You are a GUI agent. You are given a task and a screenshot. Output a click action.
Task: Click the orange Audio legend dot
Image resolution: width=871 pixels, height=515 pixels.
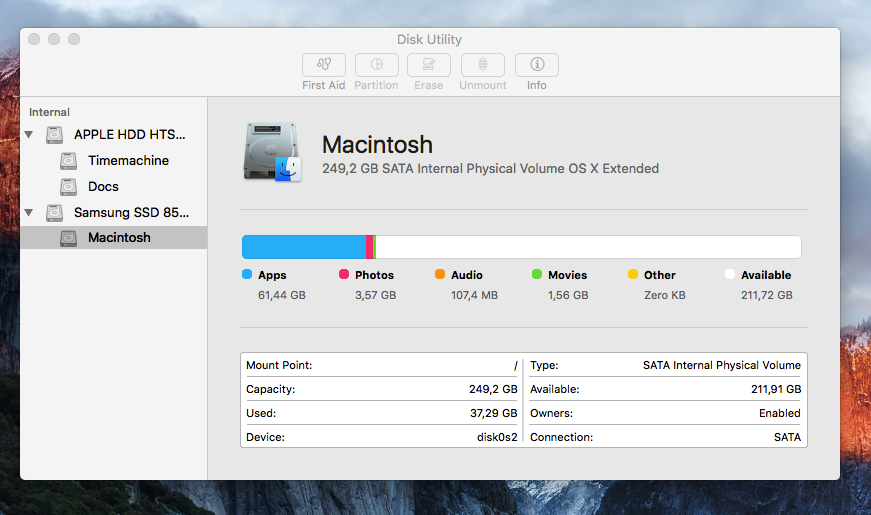pyautogui.click(x=440, y=274)
